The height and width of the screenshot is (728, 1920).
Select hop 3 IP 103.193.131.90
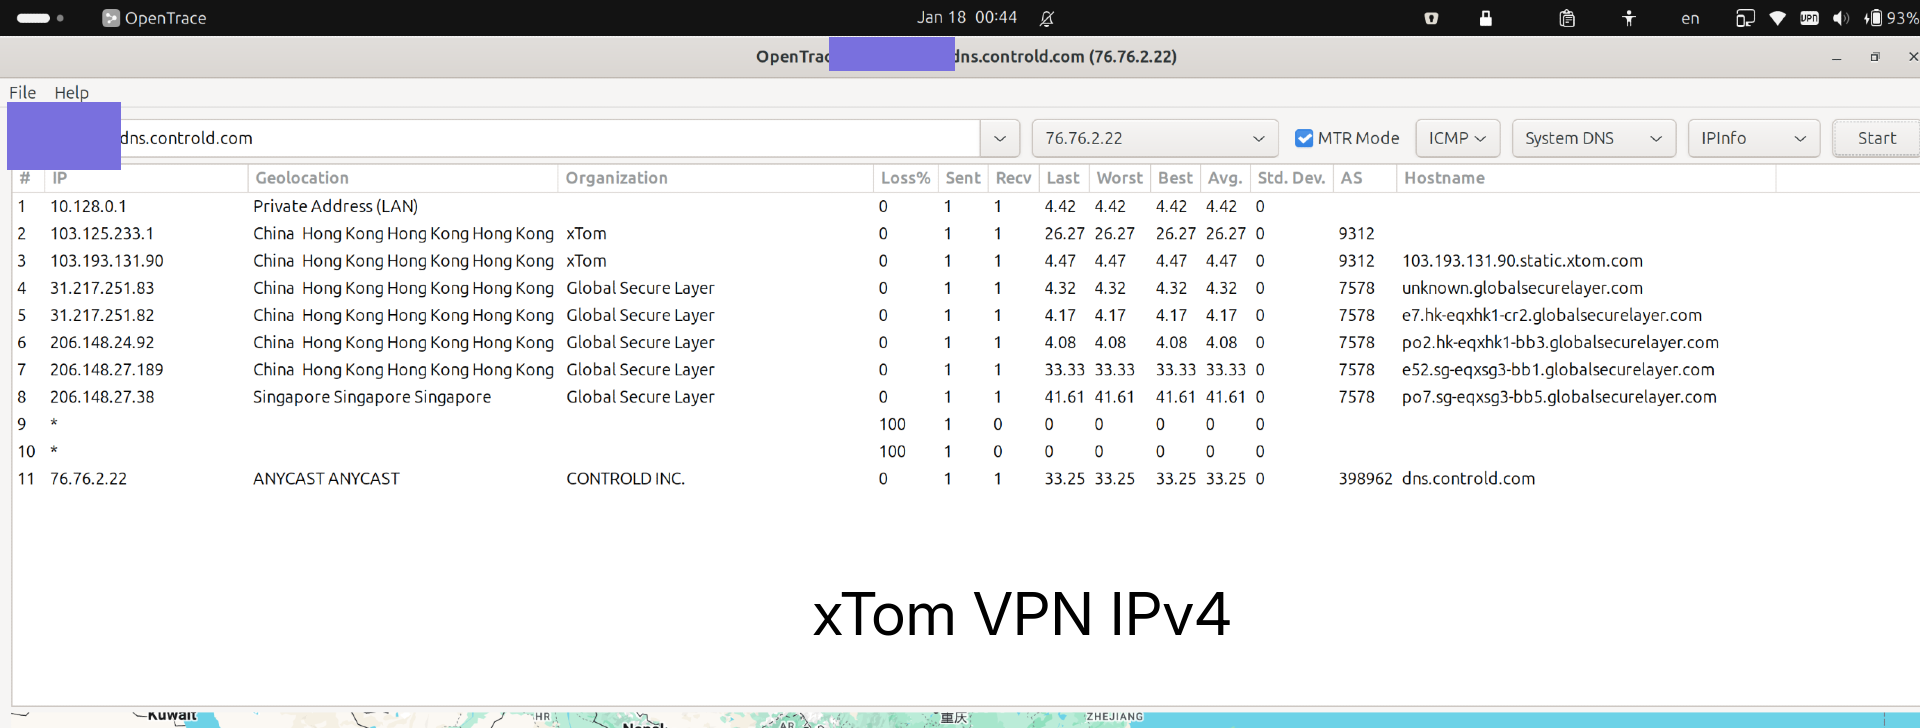(x=107, y=260)
